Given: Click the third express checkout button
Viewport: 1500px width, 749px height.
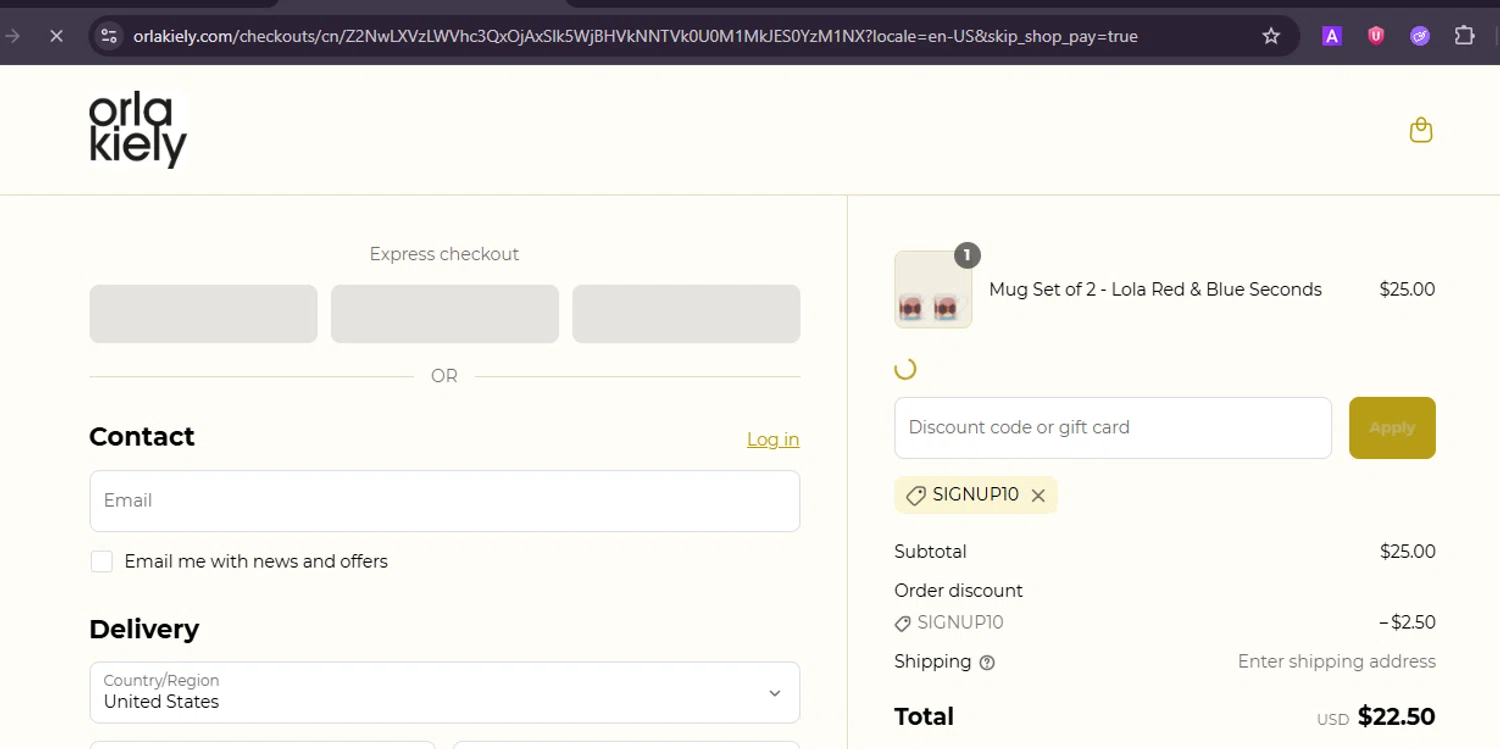Looking at the screenshot, I should point(686,314).
